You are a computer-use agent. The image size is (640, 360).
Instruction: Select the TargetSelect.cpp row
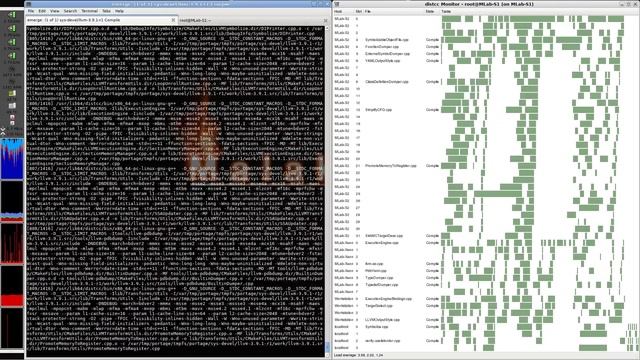(486, 306)
